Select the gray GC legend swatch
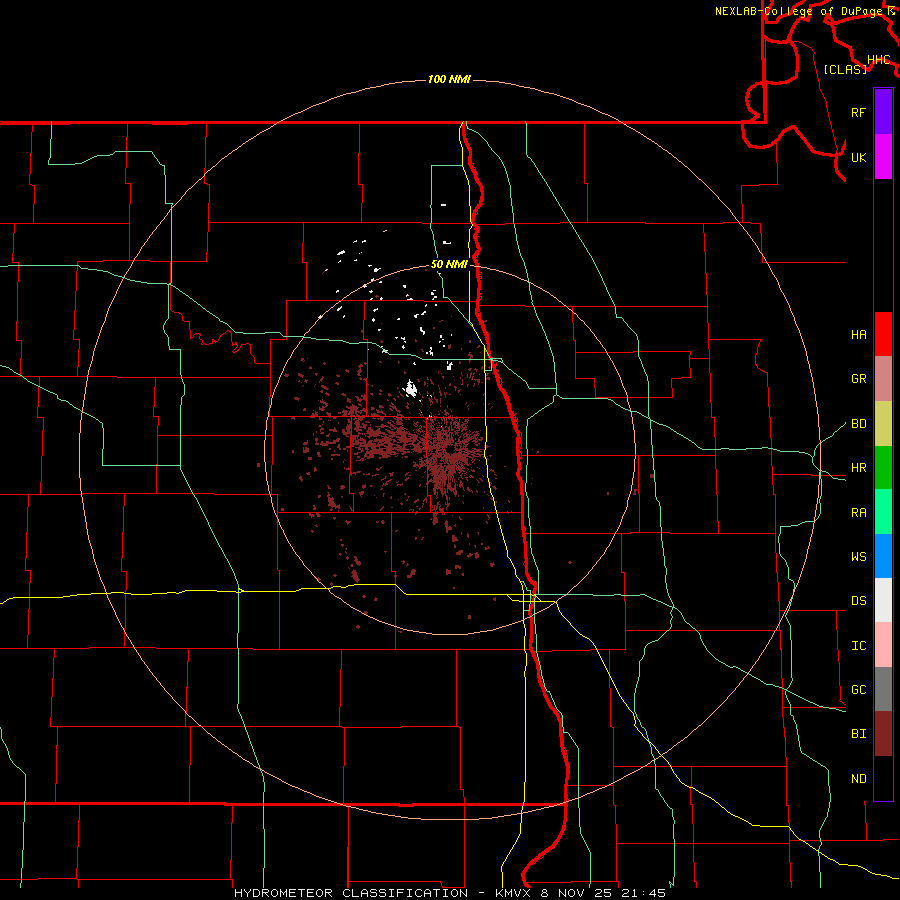 tap(883, 689)
